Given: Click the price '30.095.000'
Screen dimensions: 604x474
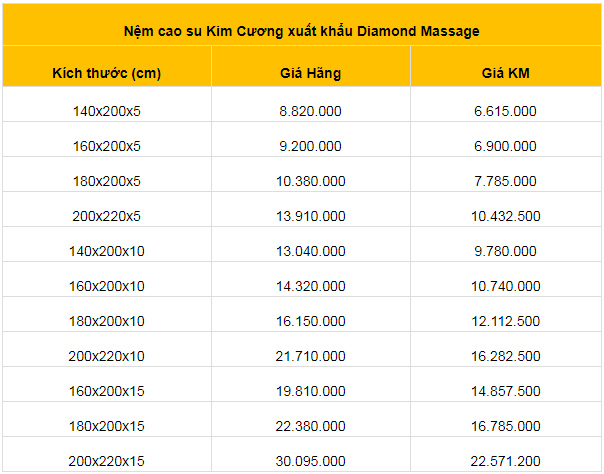Looking at the screenshot, I should click(x=310, y=461).
